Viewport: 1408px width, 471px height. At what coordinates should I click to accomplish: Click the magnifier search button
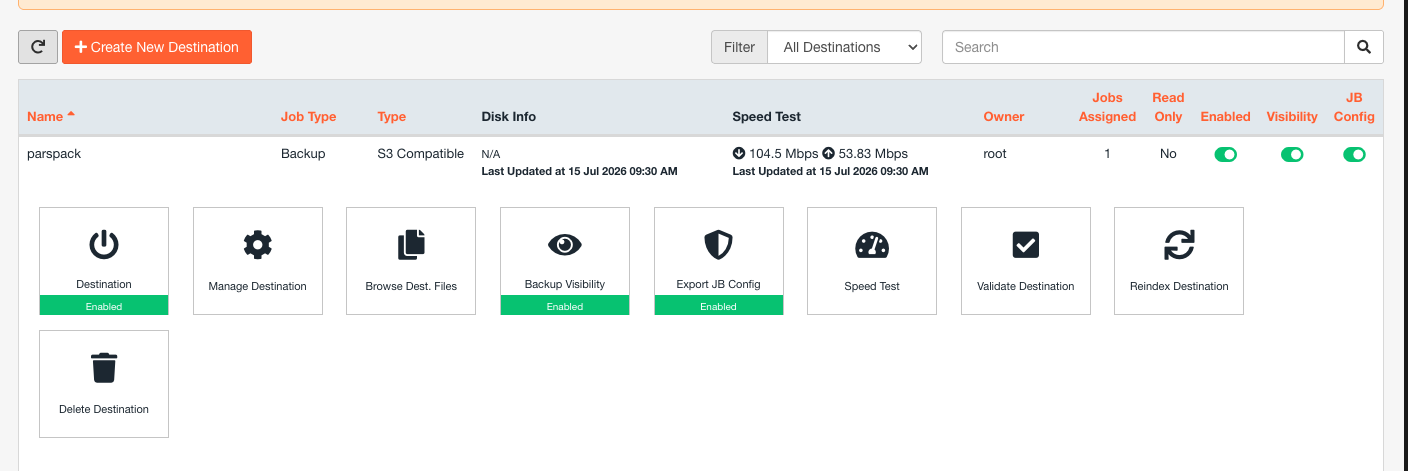(x=1364, y=47)
